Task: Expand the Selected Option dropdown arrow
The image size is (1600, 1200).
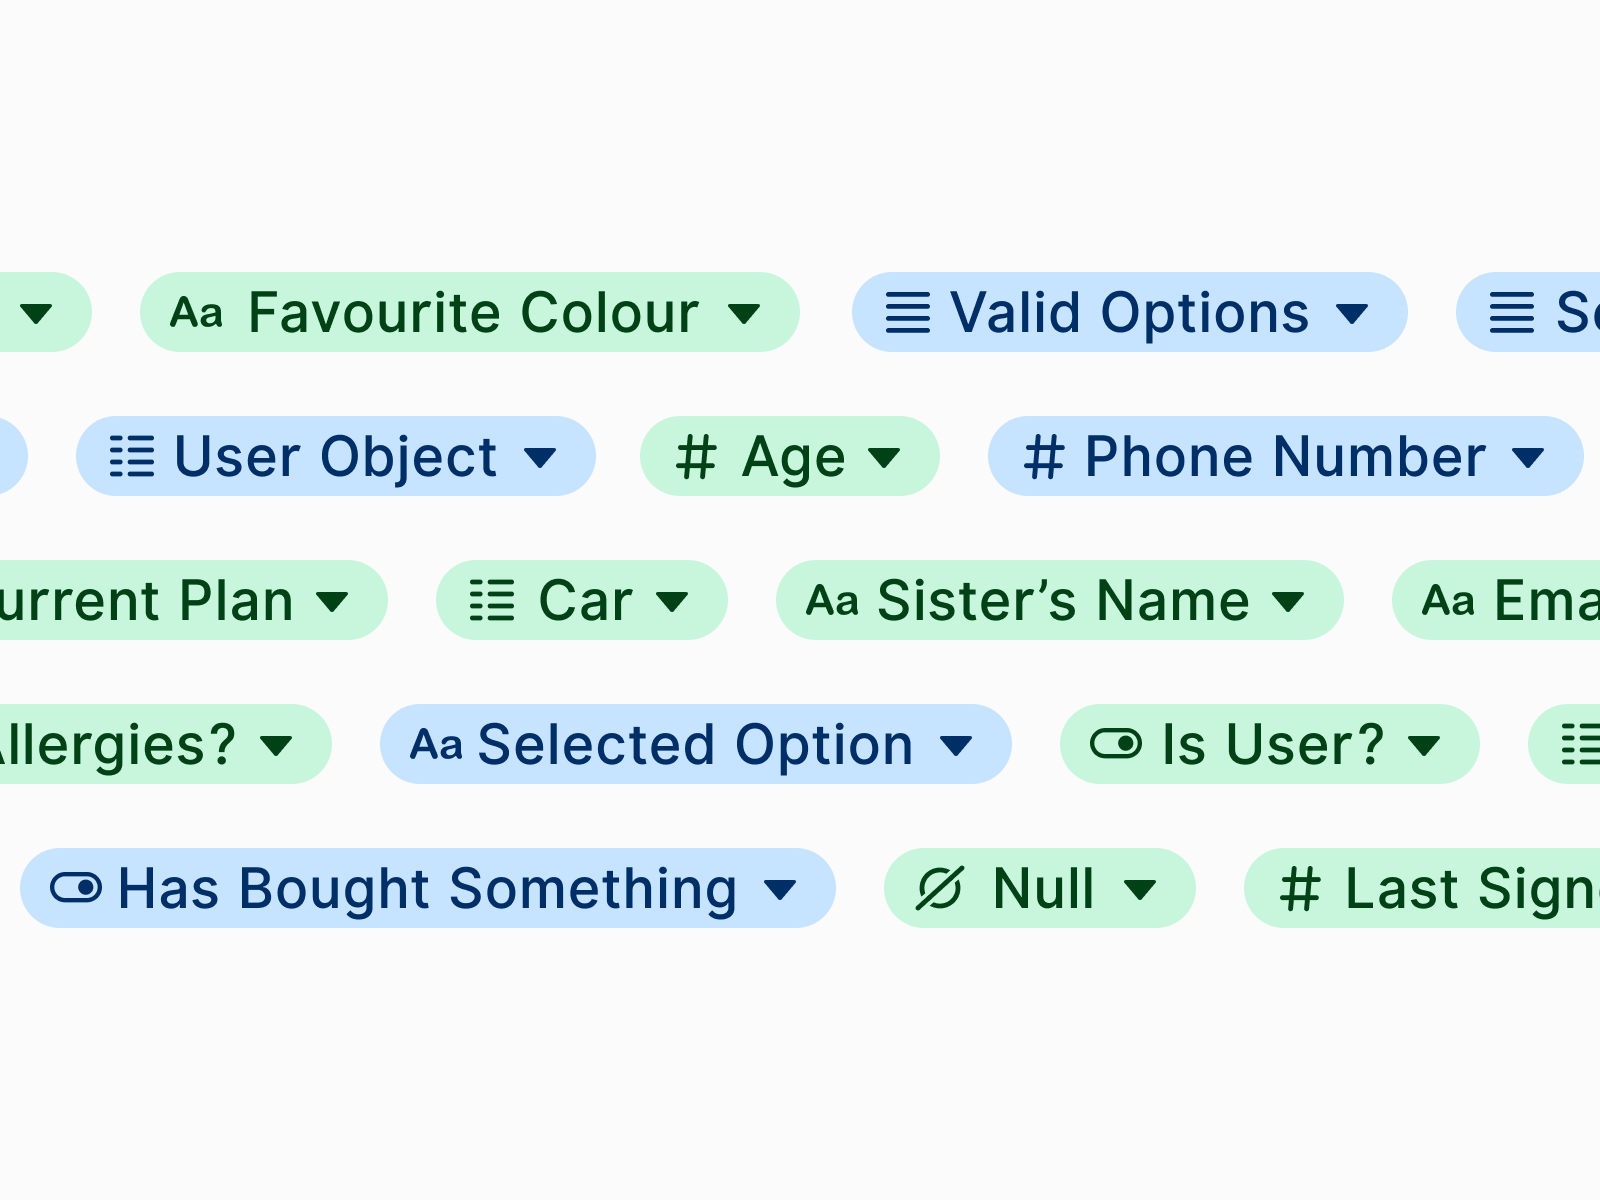Action: click(x=956, y=745)
